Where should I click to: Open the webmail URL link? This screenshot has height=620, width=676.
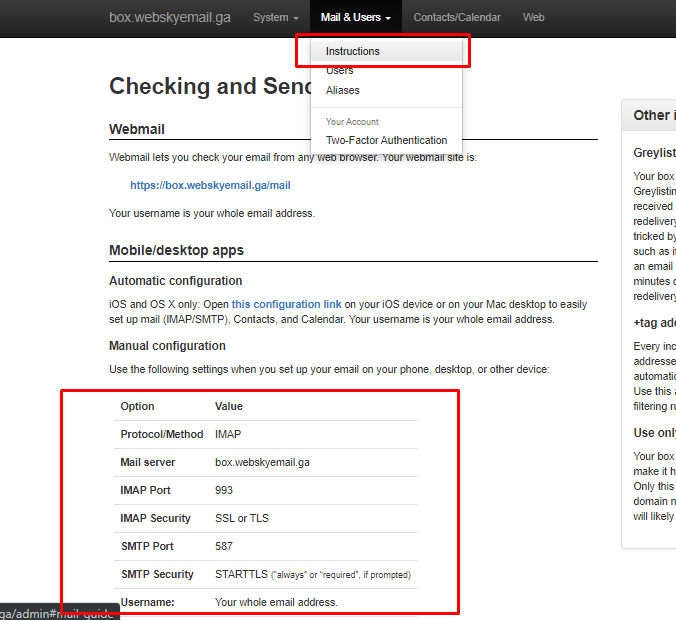click(210, 185)
